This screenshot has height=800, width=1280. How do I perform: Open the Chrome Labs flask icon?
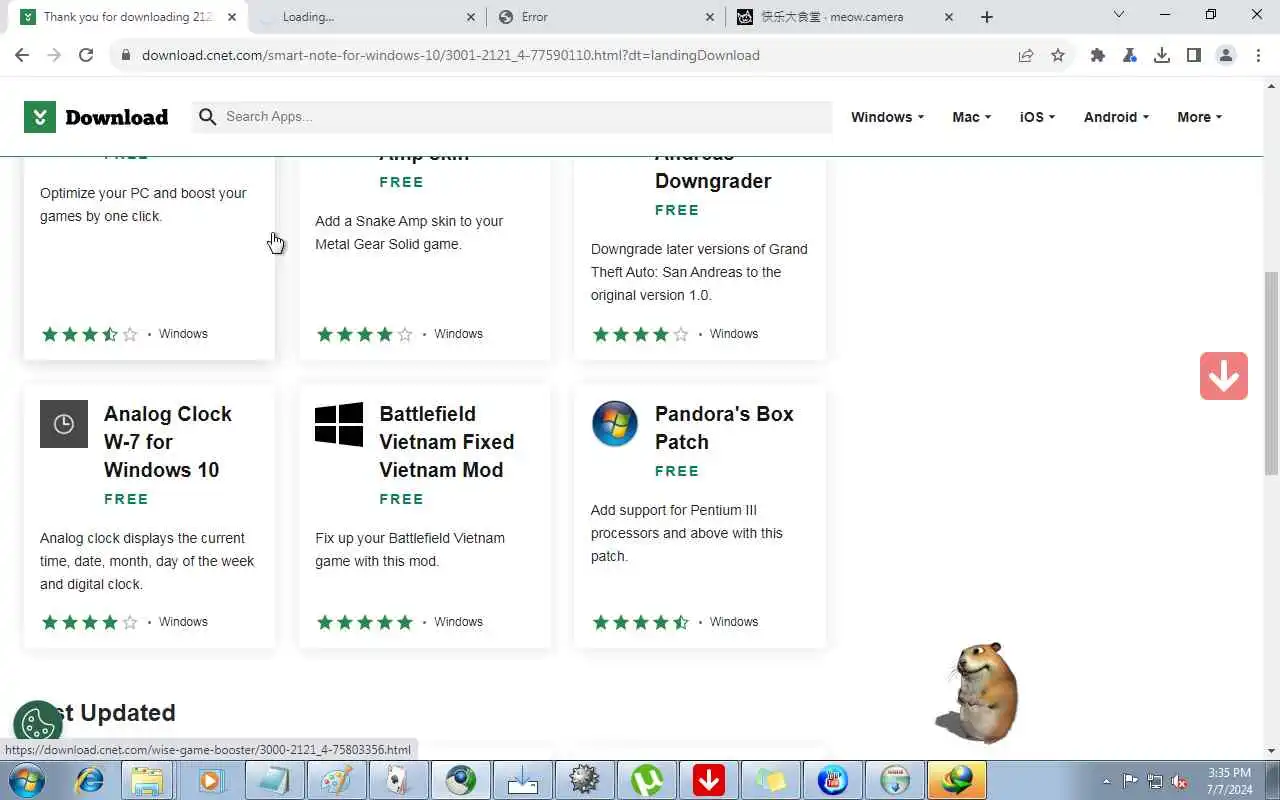[1130, 55]
